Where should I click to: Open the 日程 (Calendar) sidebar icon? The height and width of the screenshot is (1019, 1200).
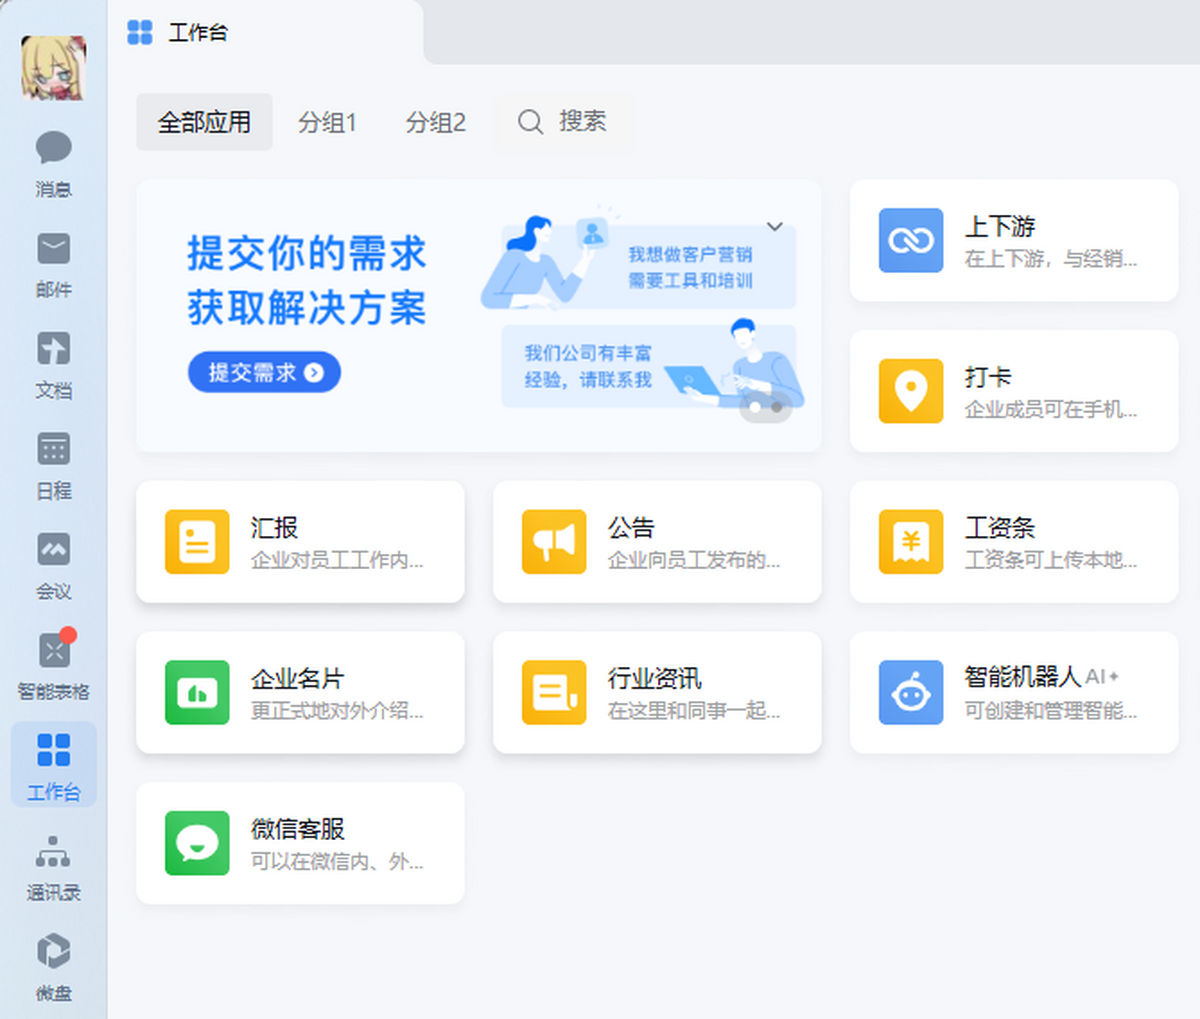click(53, 463)
